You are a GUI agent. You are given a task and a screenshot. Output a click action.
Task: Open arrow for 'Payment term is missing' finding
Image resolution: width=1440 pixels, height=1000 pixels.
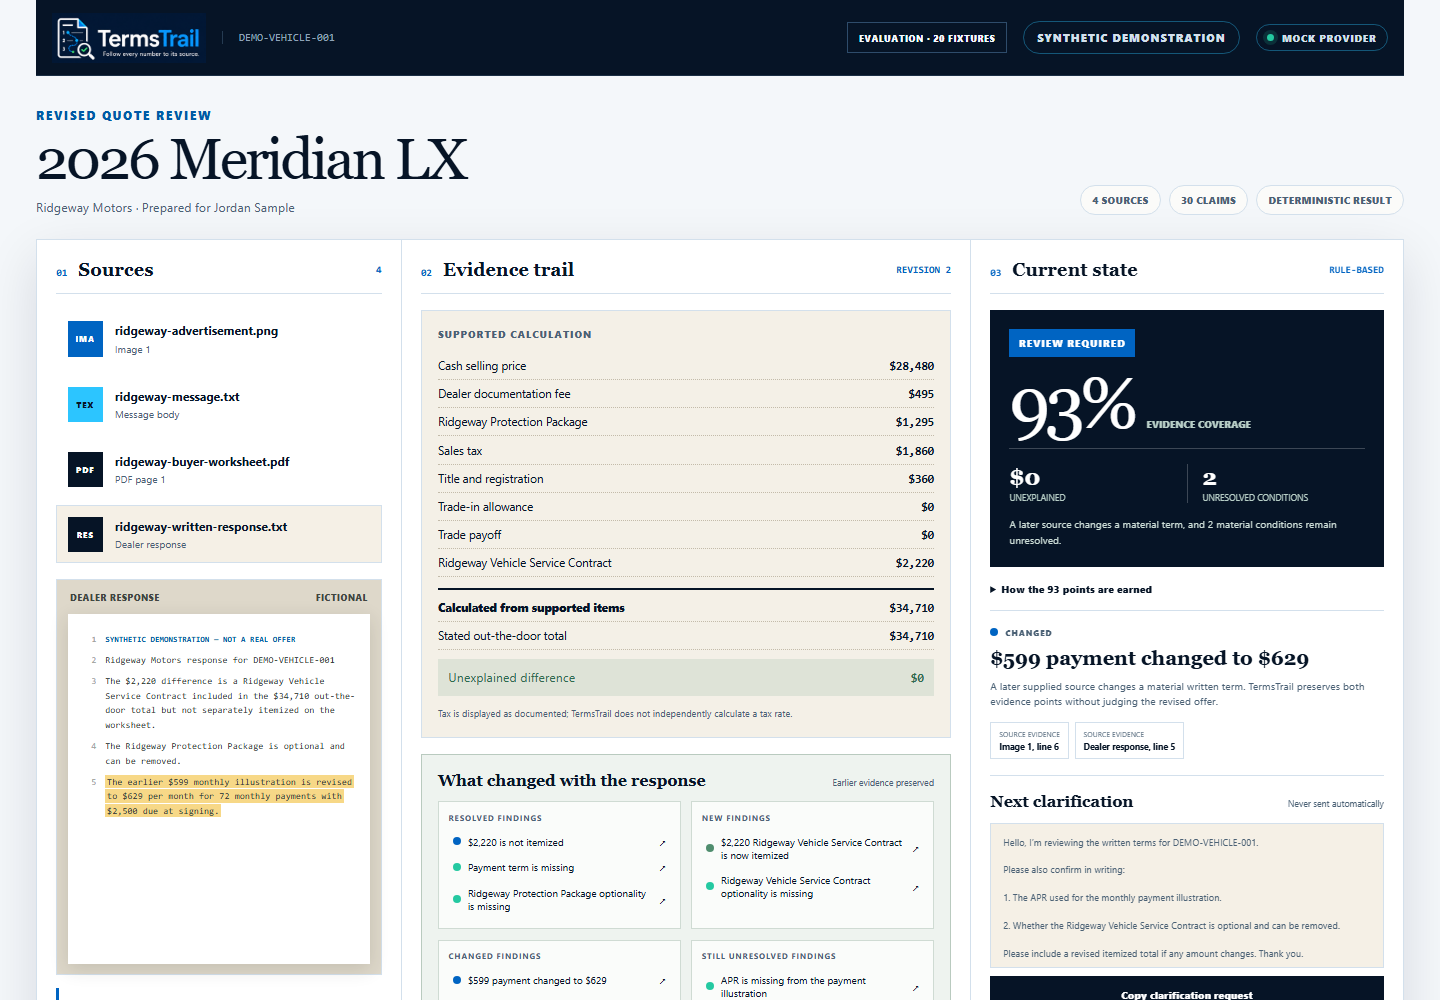point(662,868)
